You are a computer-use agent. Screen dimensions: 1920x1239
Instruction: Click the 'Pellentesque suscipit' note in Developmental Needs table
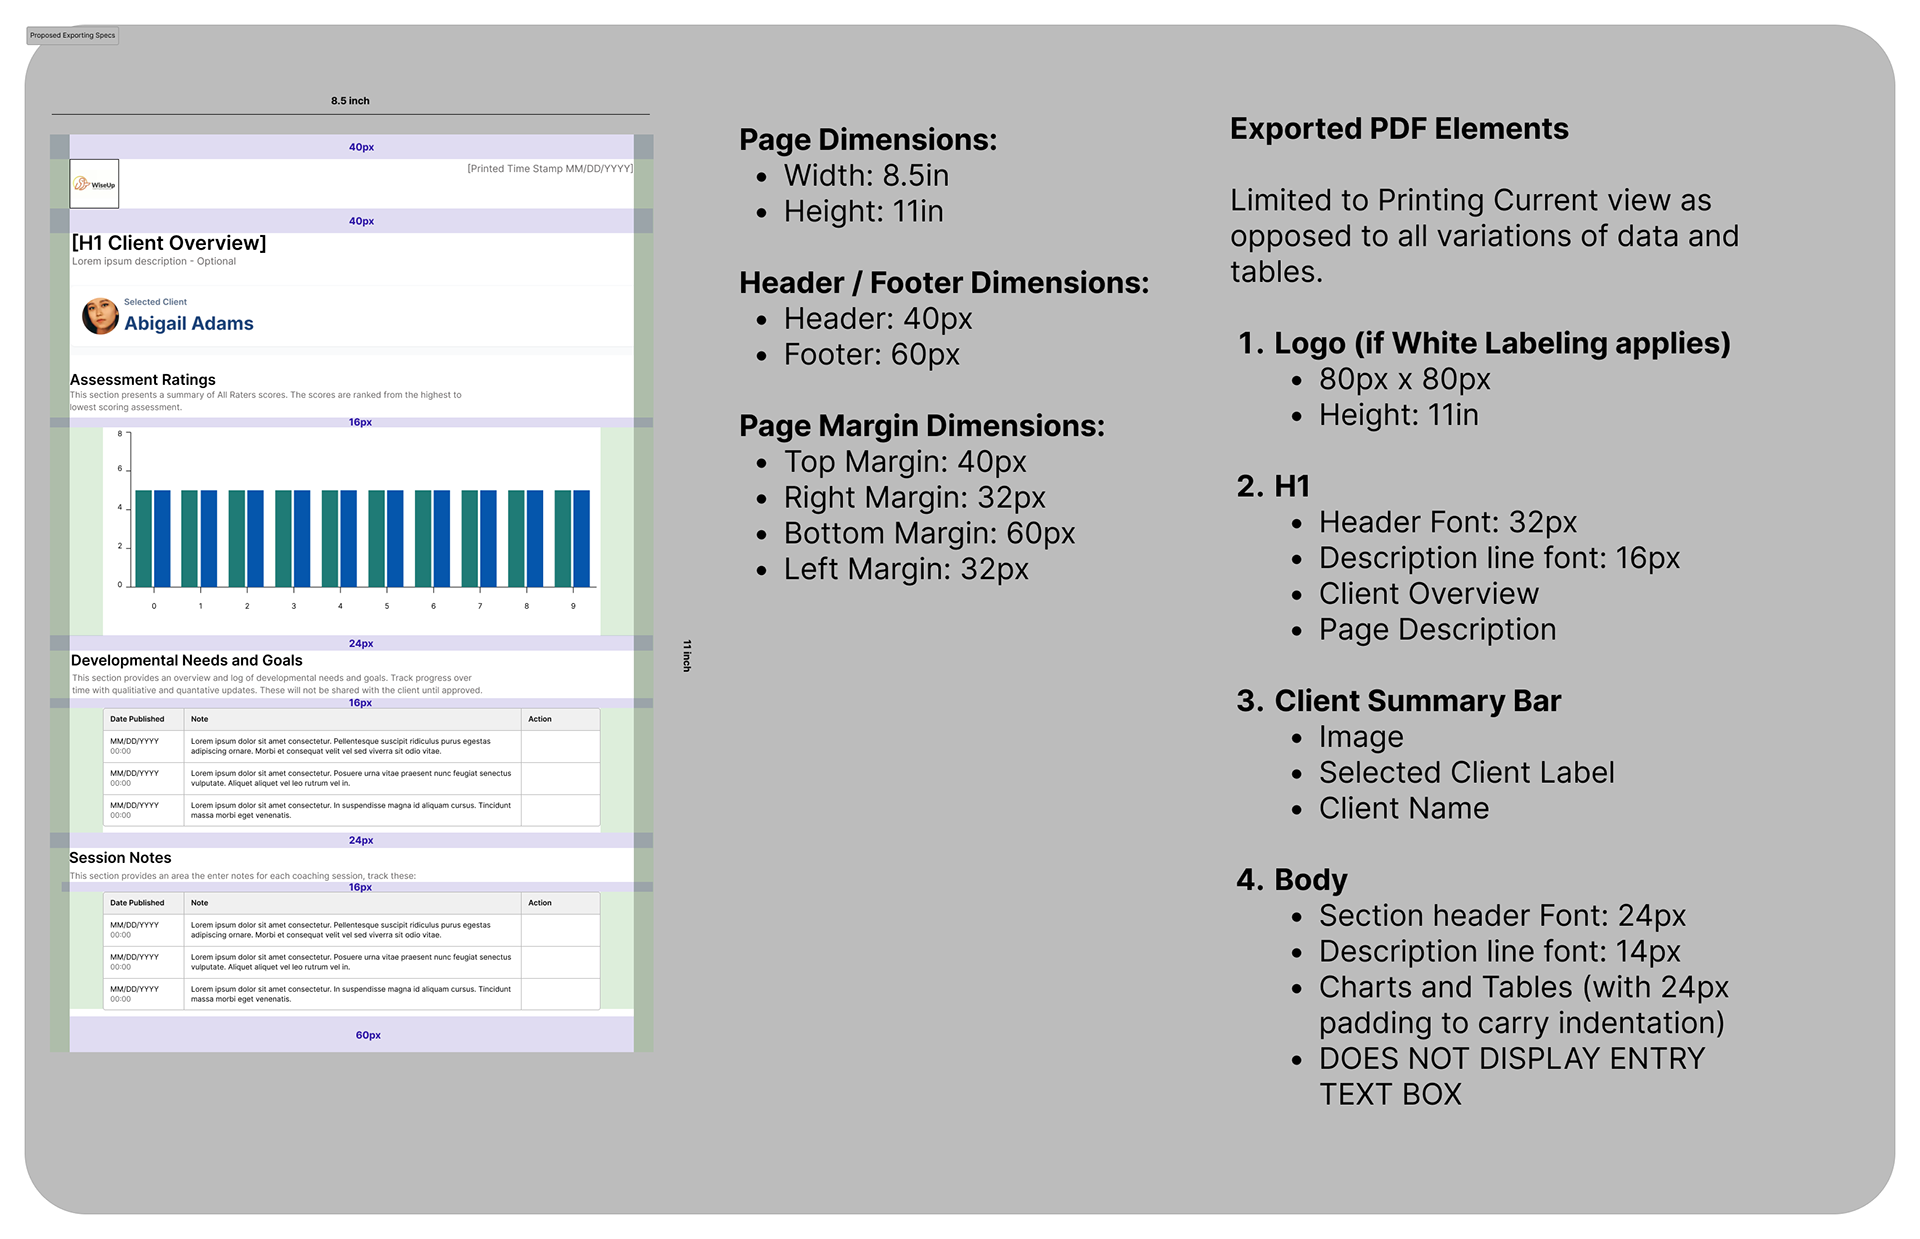click(x=341, y=746)
